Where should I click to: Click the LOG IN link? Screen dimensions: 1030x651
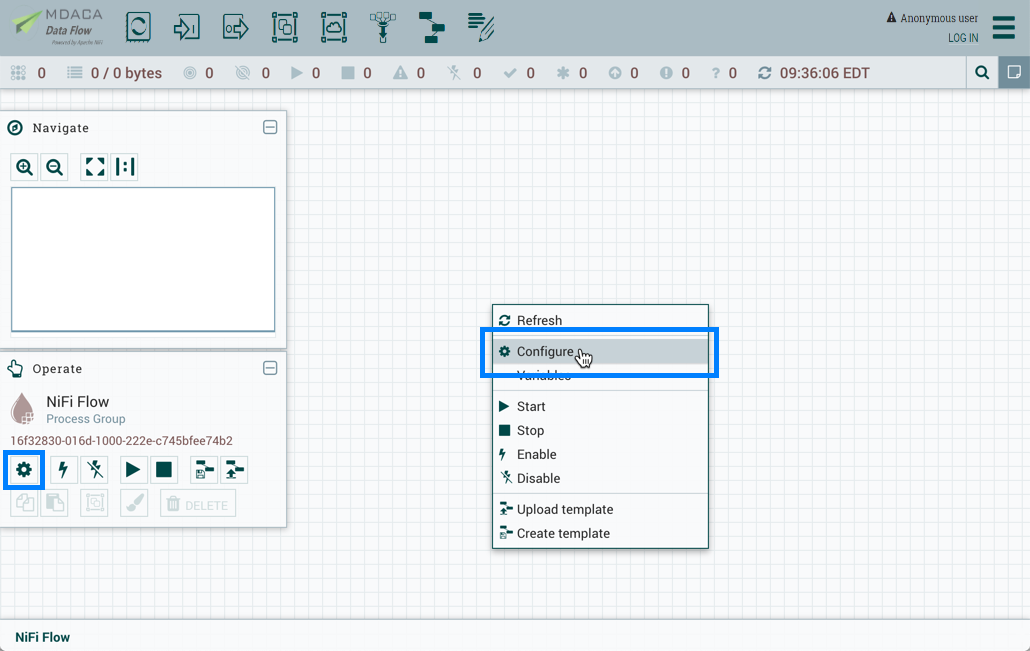[962, 38]
